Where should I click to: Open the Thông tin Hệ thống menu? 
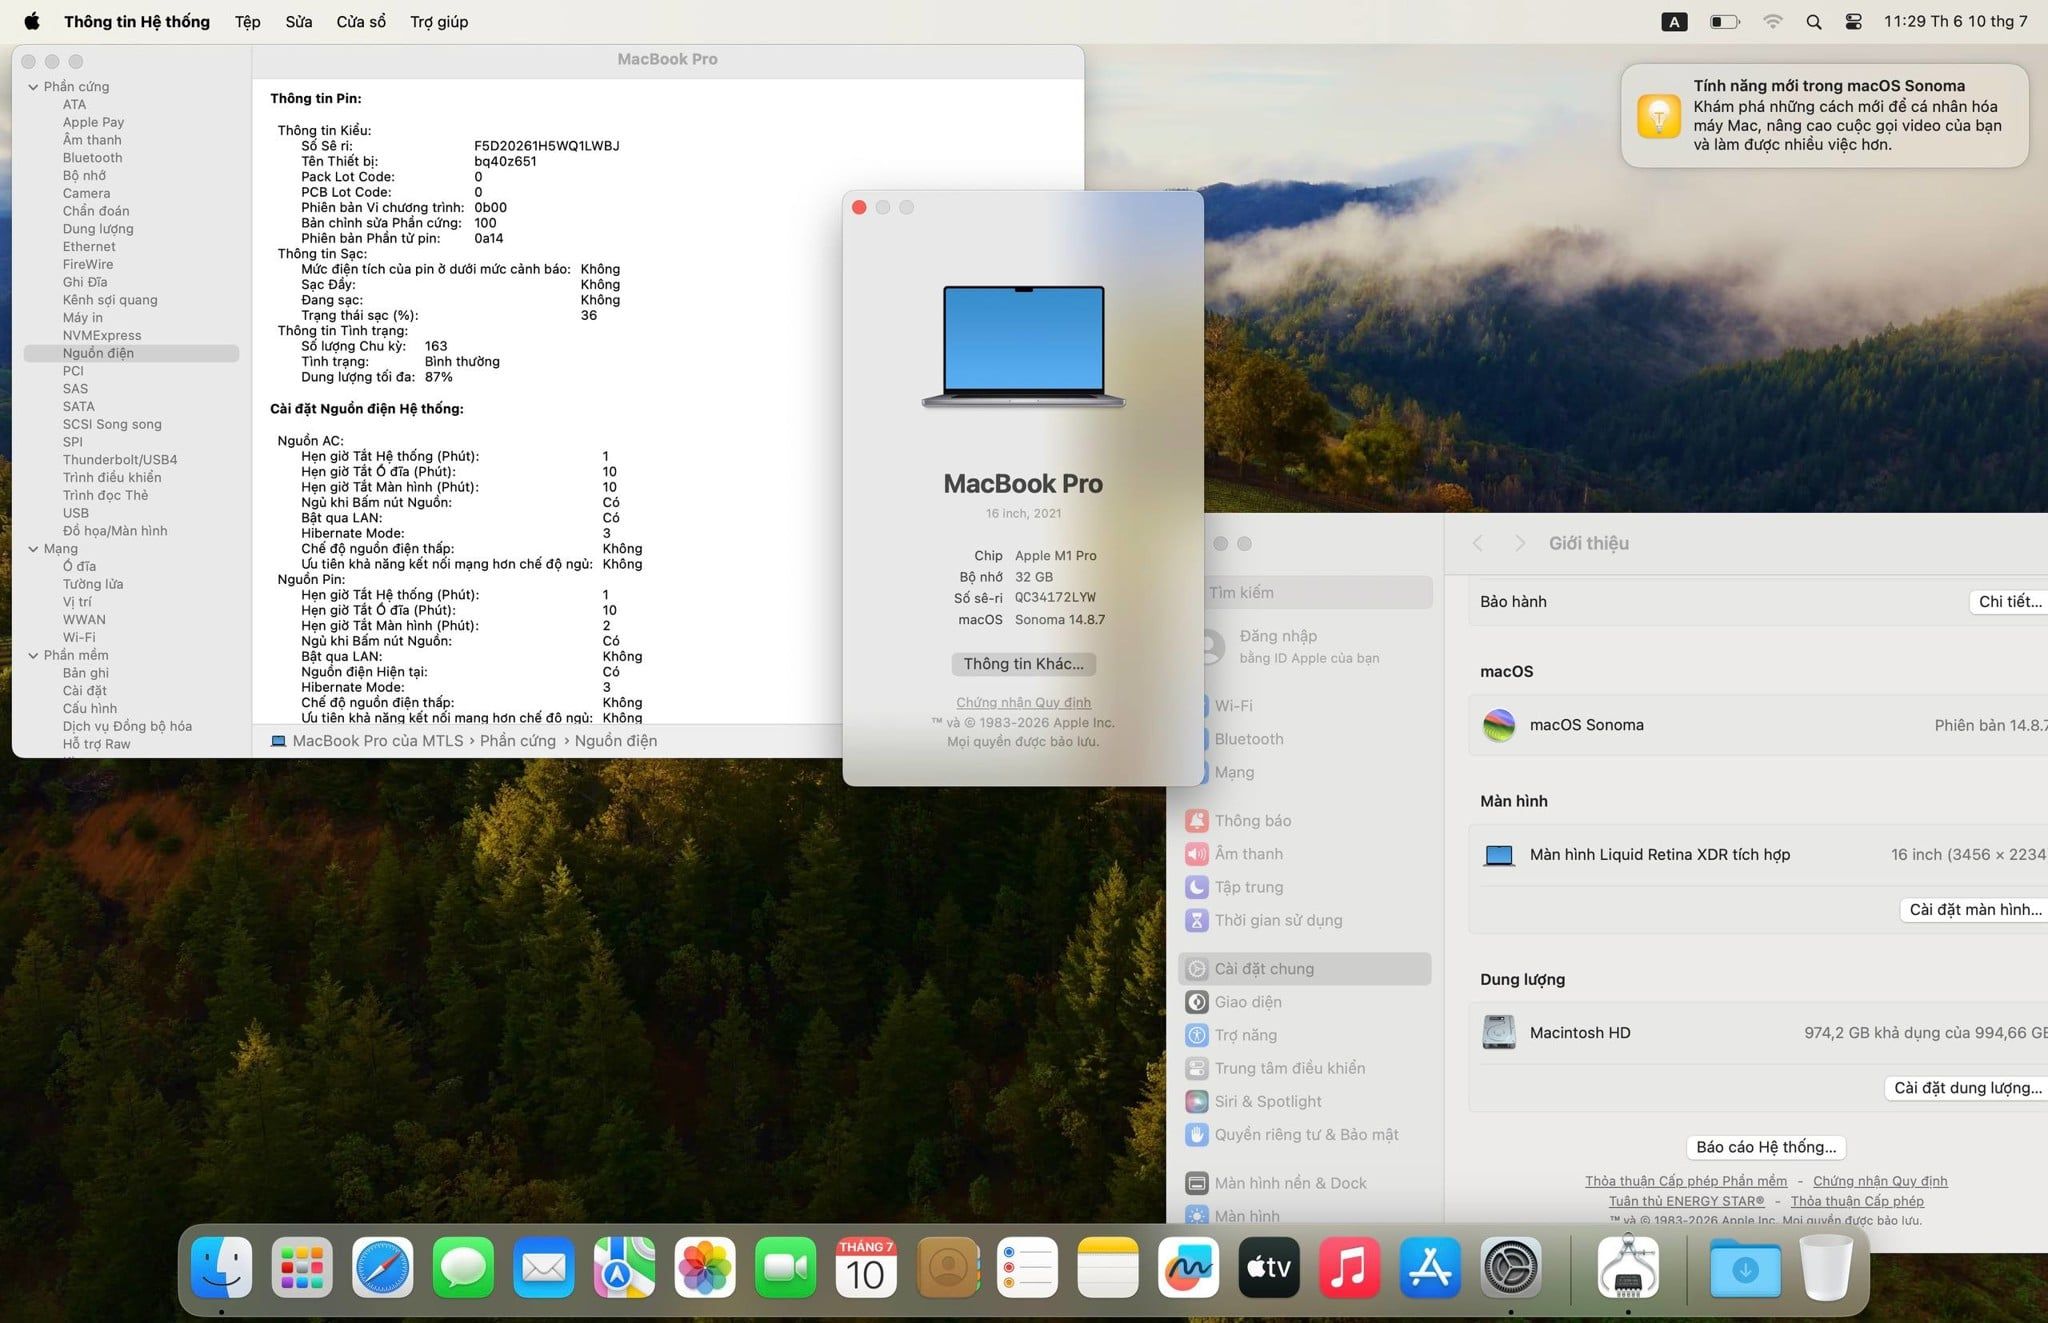137,21
